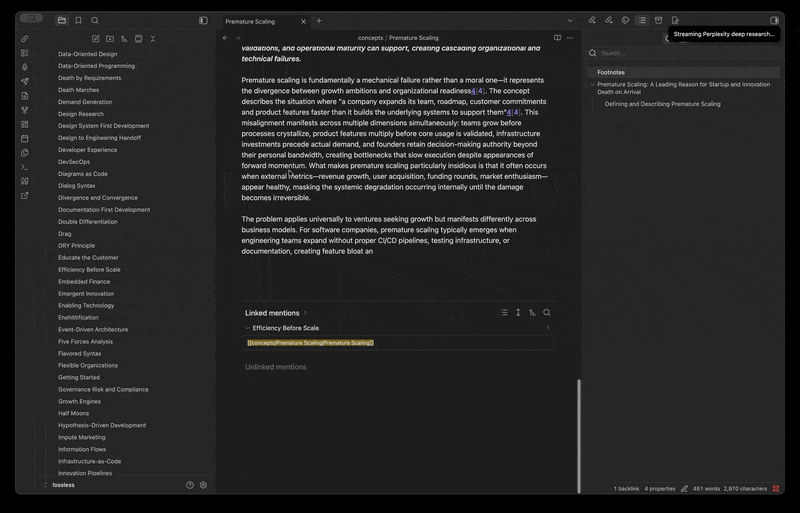Toggle reading view book icon

[x=557, y=38]
